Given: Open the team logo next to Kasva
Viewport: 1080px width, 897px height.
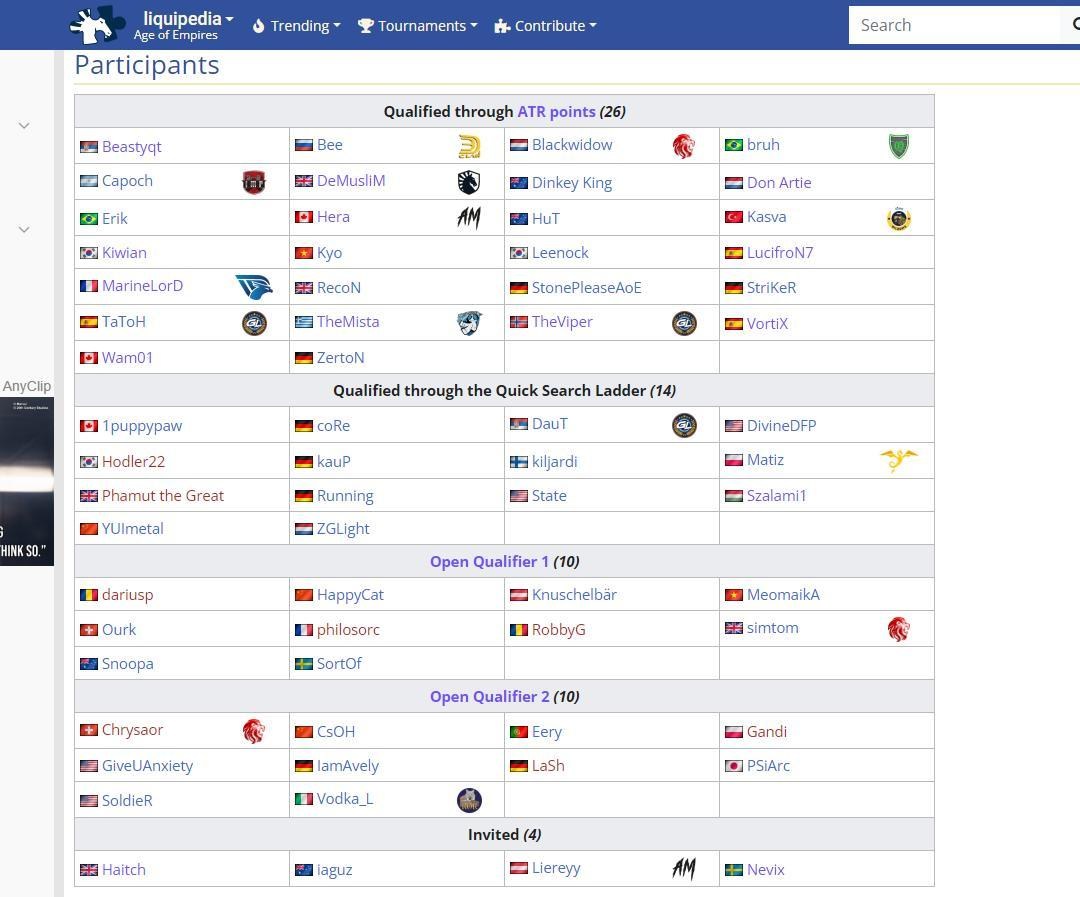Looking at the screenshot, I should (x=899, y=218).
